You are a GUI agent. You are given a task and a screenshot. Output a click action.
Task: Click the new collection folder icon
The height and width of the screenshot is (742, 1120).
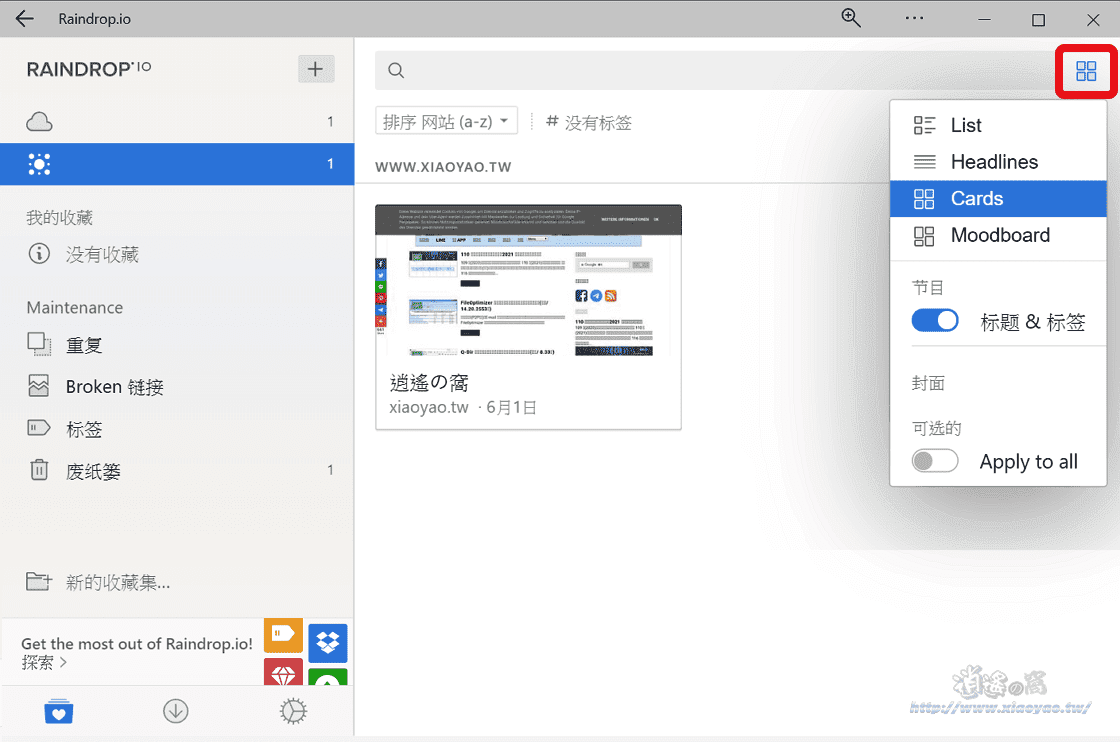pyautogui.click(x=39, y=581)
